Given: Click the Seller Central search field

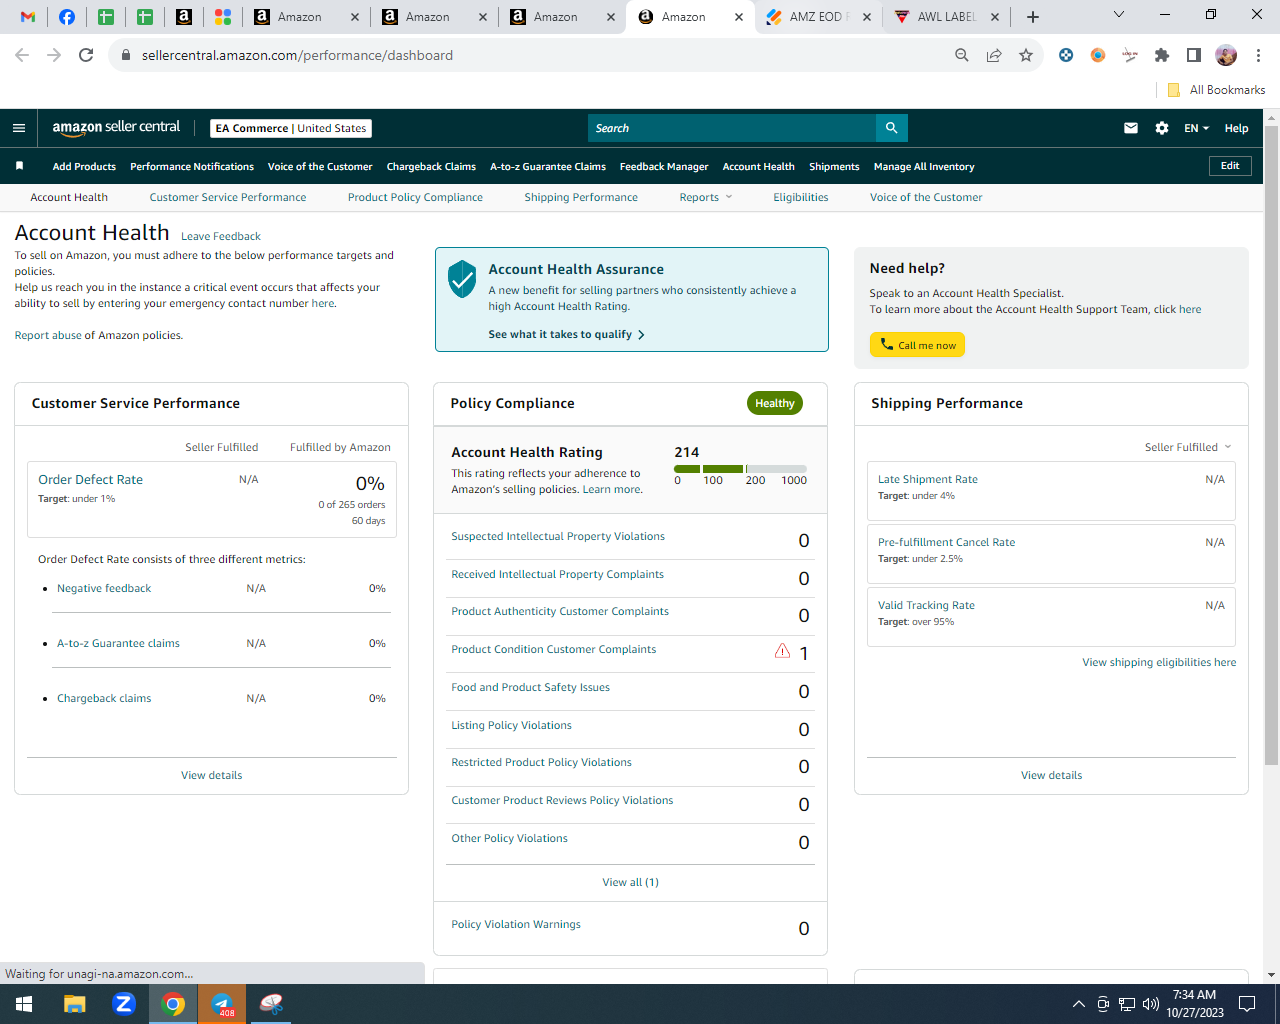Looking at the screenshot, I should click(732, 128).
